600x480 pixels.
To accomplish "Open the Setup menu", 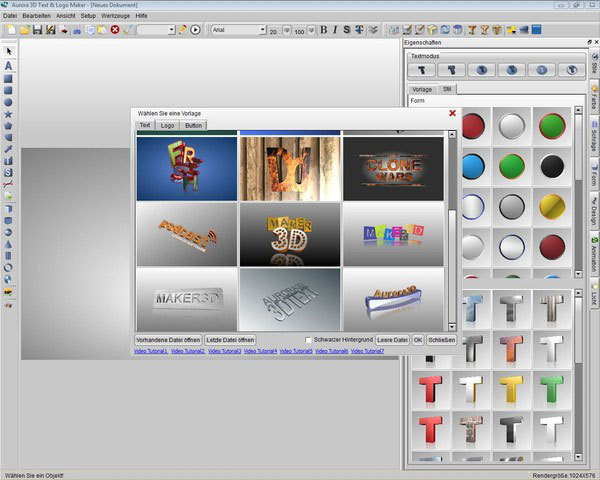I will (88, 16).
